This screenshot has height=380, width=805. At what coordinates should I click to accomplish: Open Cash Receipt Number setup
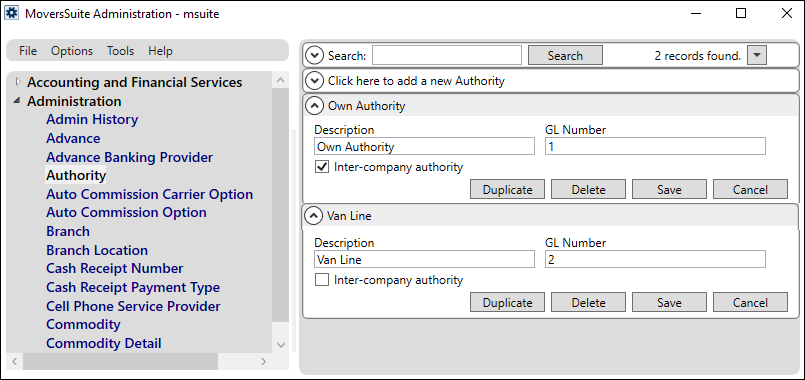114,269
